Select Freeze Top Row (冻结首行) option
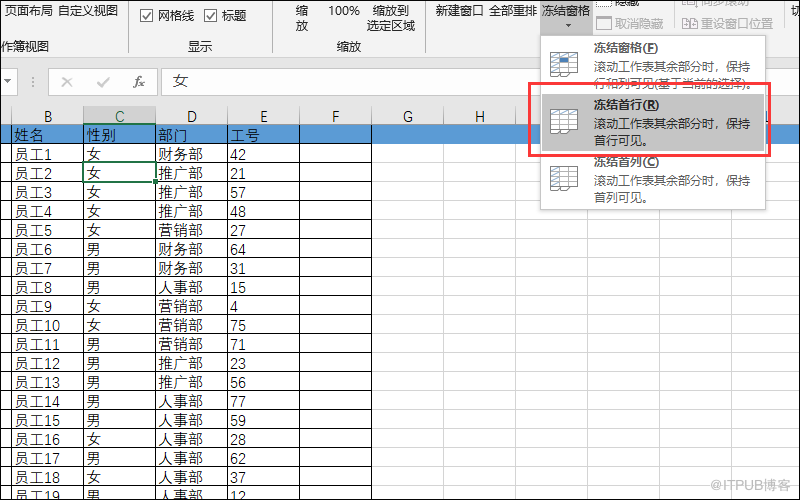The width and height of the screenshot is (800, 500). point(653,122)
